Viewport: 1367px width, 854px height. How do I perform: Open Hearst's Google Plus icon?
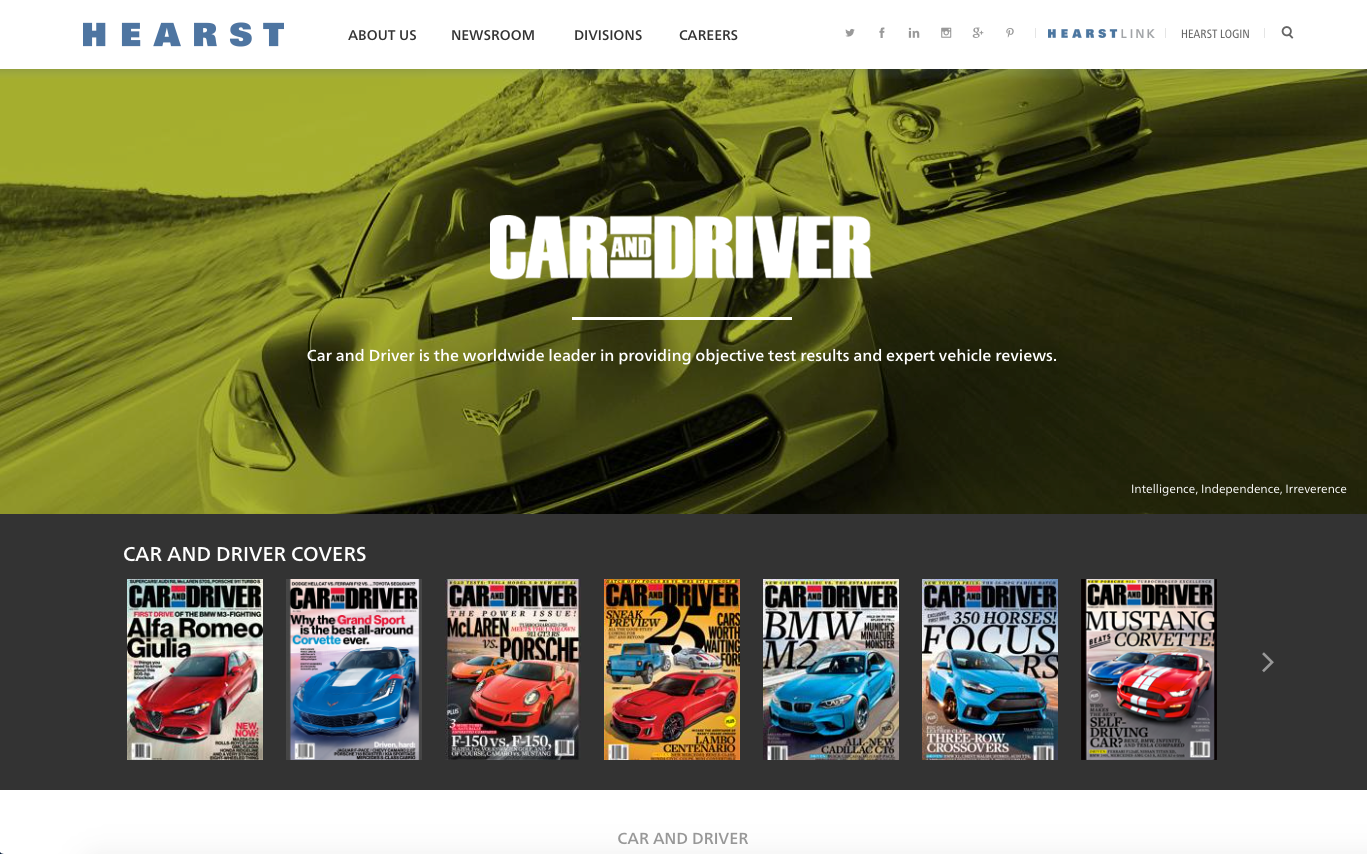(x=978, y=33)
